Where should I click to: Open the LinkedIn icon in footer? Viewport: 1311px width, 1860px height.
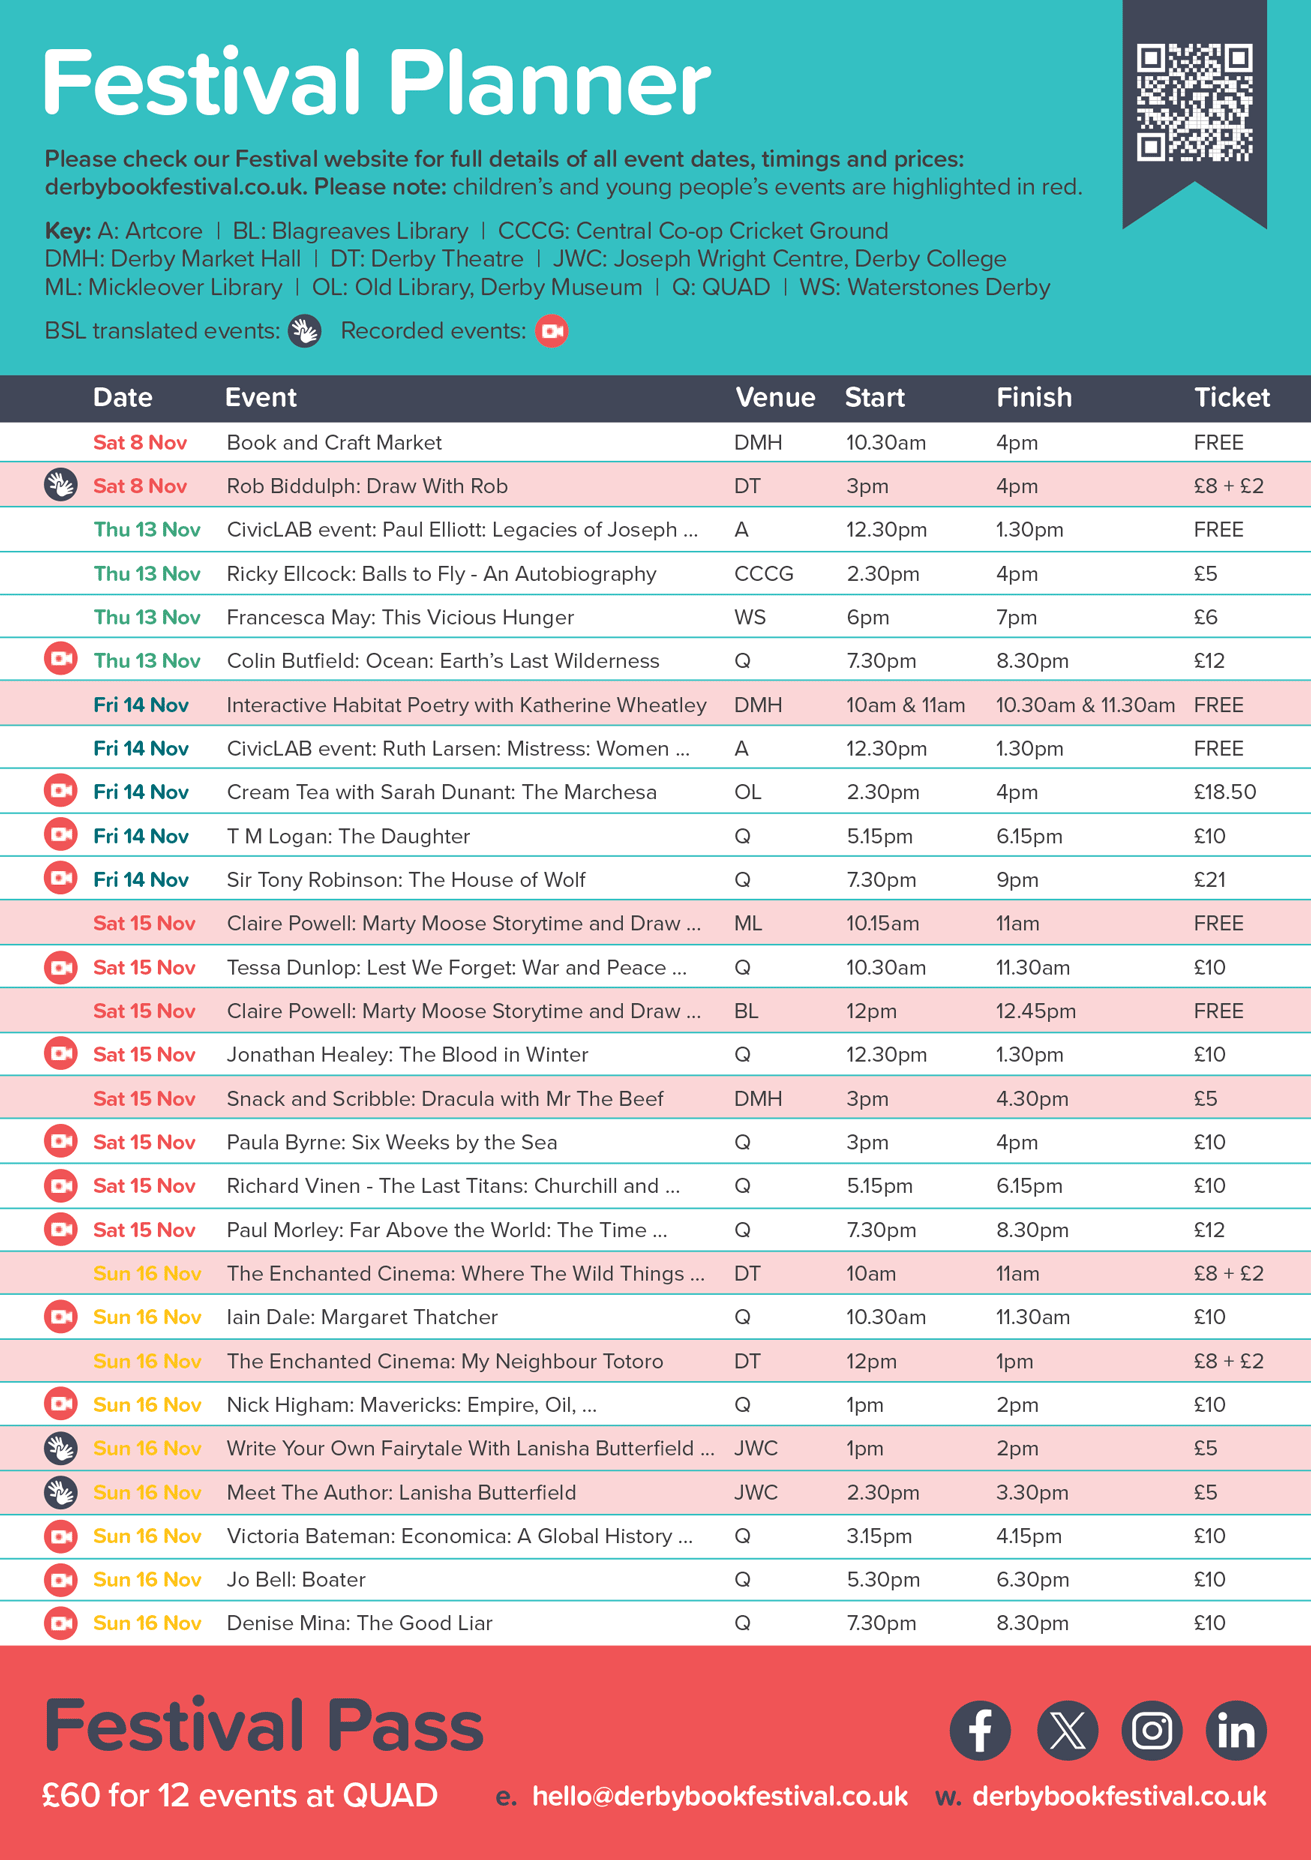point(1237,1730)
